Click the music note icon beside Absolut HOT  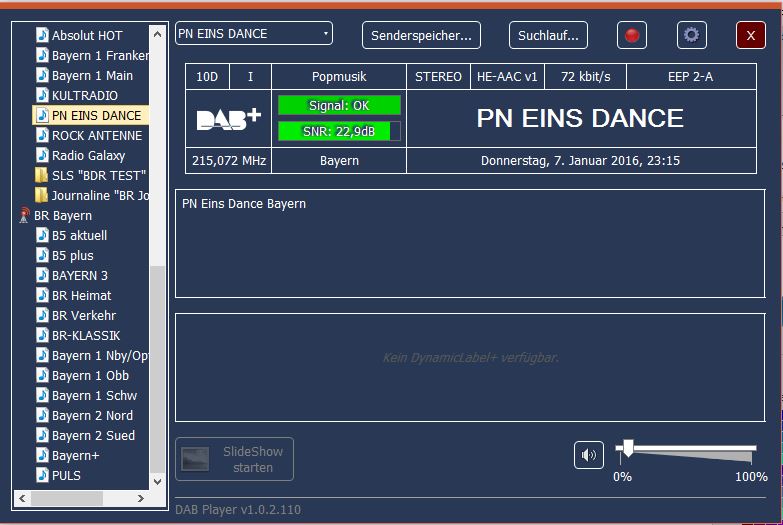click(x=41, y=36)
